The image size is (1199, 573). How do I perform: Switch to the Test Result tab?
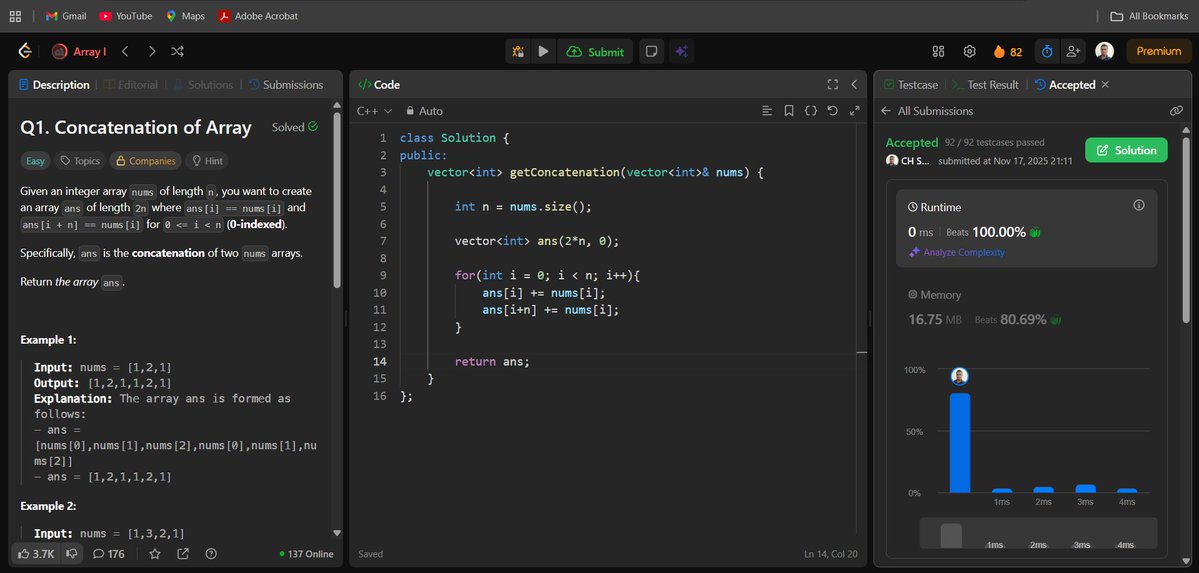[x=986, y=85]
